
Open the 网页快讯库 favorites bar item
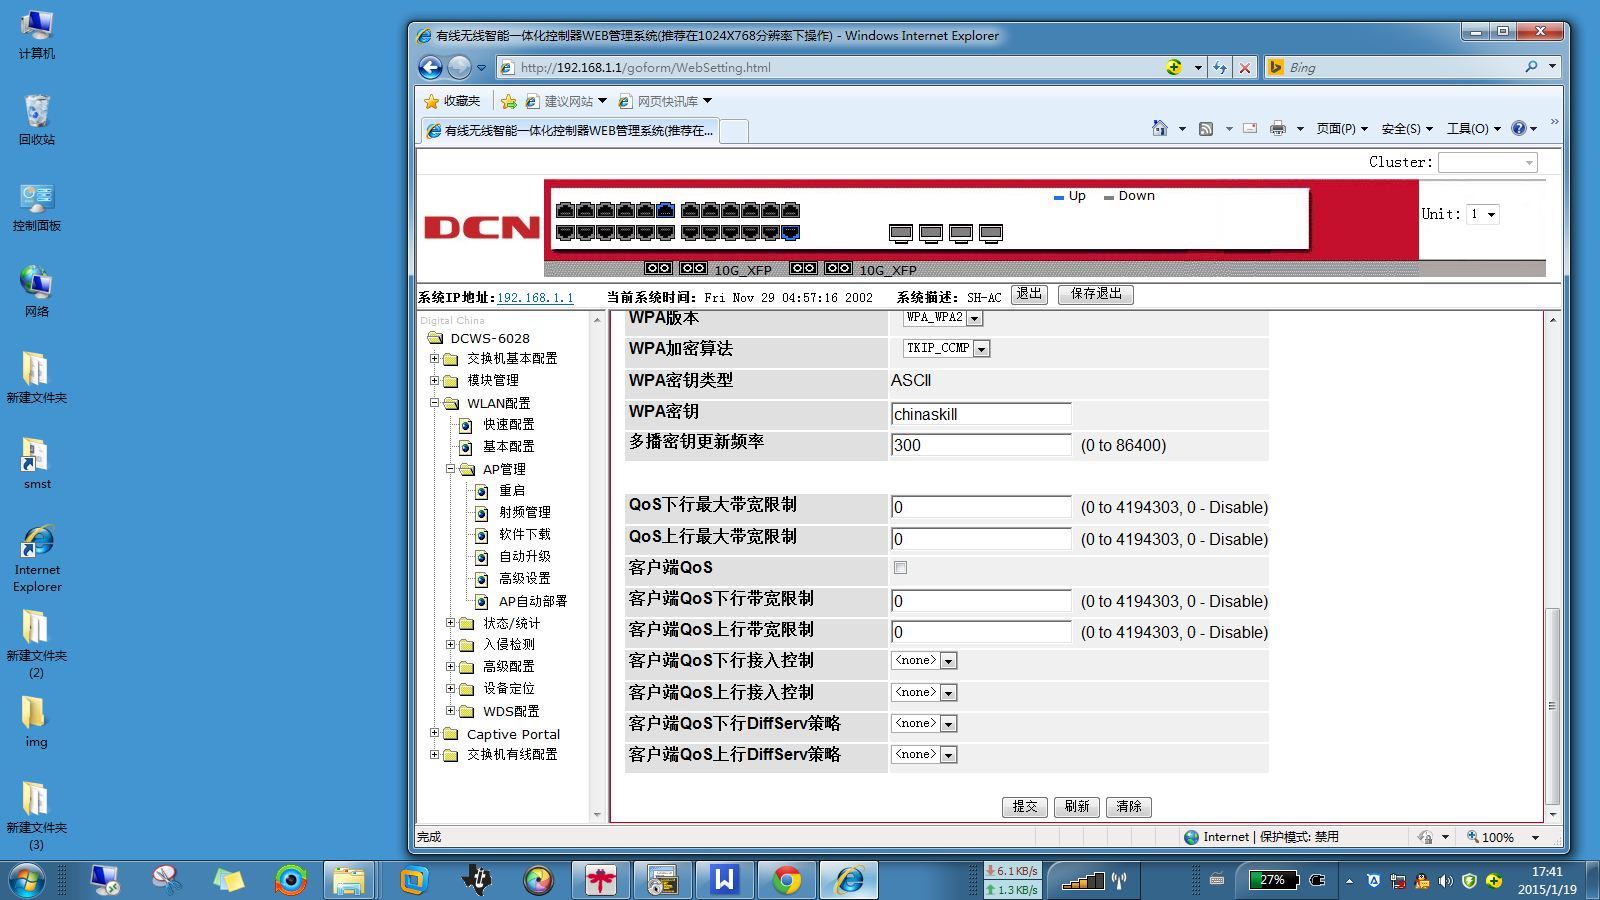665,101
